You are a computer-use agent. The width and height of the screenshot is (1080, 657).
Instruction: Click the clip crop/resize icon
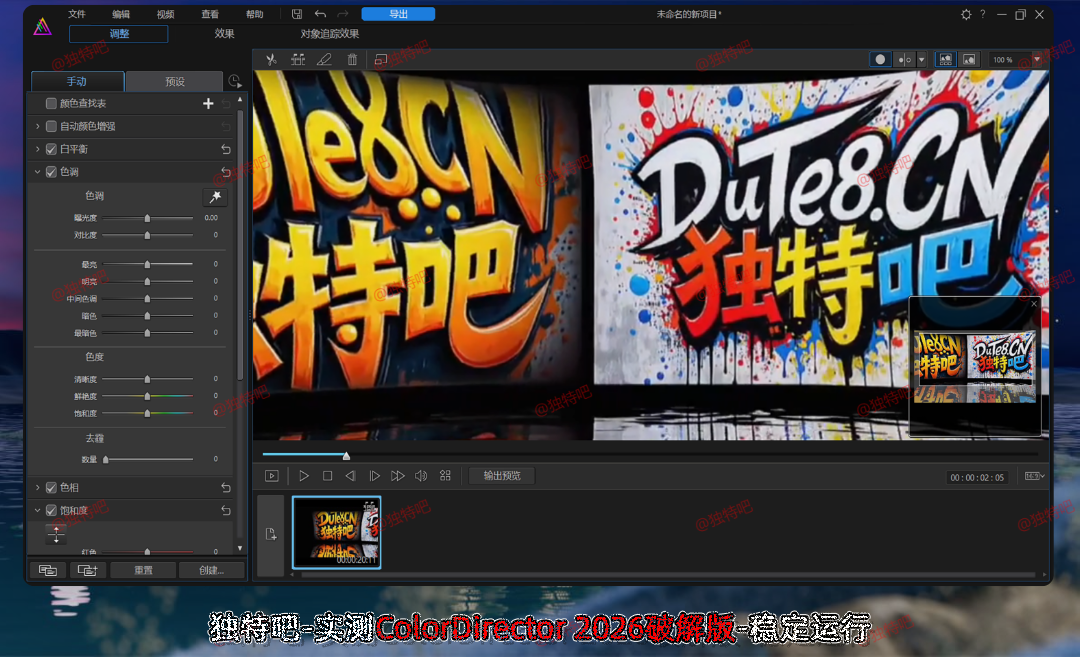click(380, 60)
